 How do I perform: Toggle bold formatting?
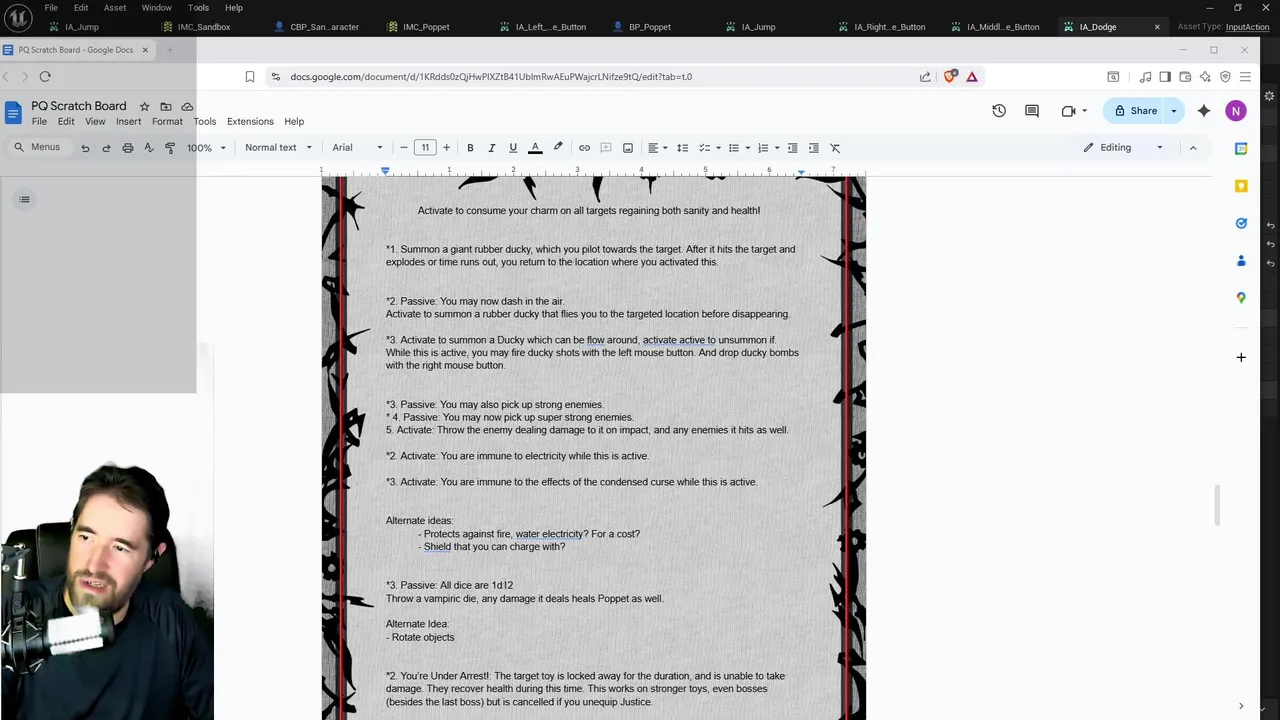pyautogui.click(x=470, y=148)
